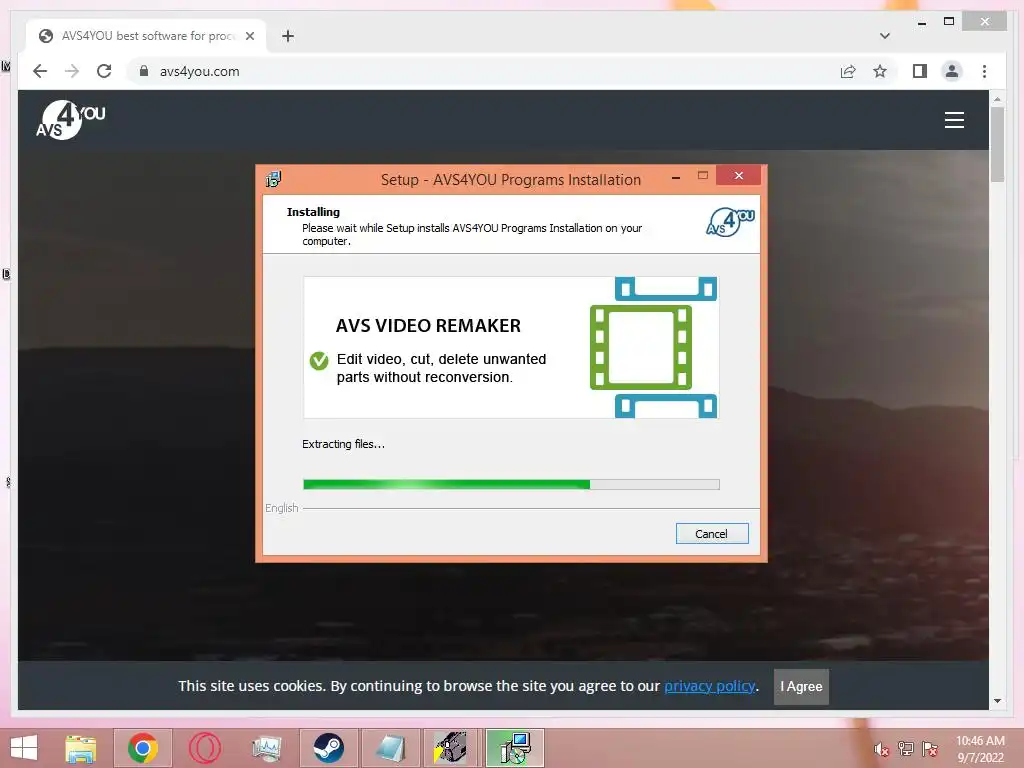Click the installation progress bar

[511, 485]
